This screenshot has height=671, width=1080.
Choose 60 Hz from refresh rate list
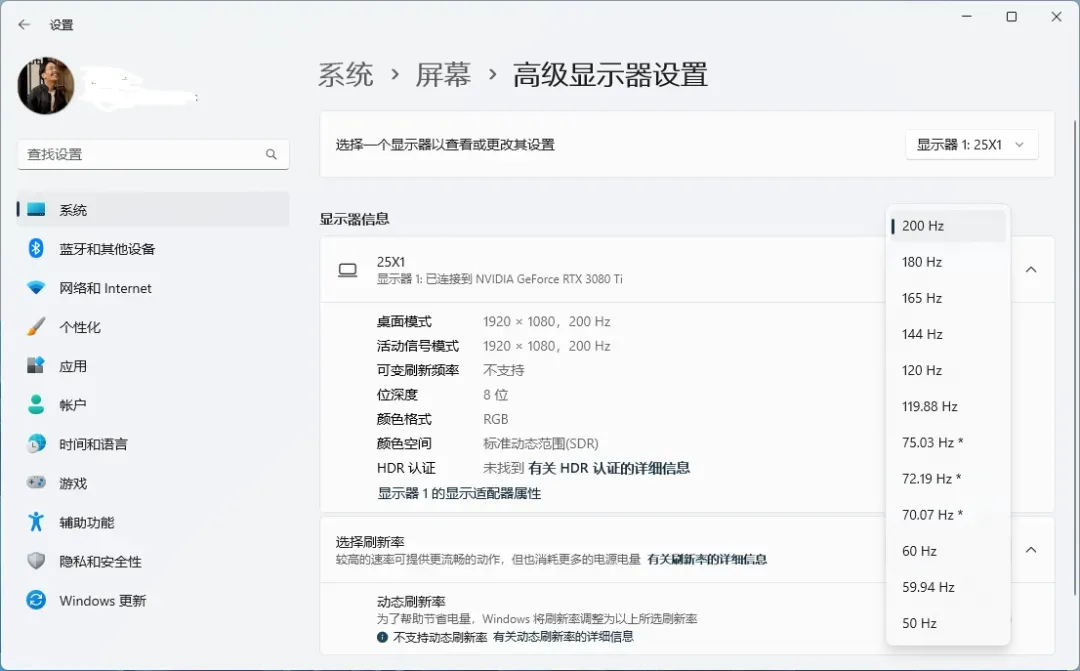pos(919,551)
